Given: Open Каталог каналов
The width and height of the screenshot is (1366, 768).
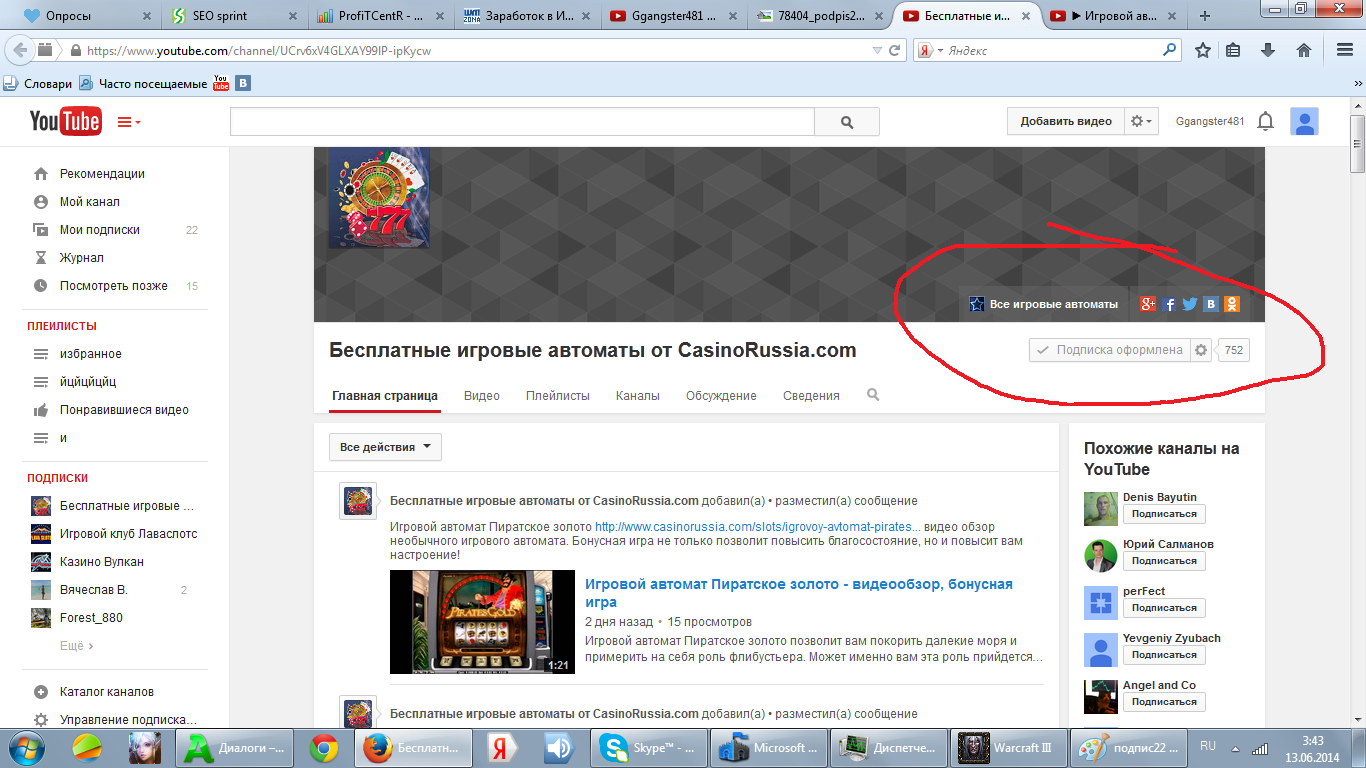Looking at the screenshot, I should pos(106,691).
